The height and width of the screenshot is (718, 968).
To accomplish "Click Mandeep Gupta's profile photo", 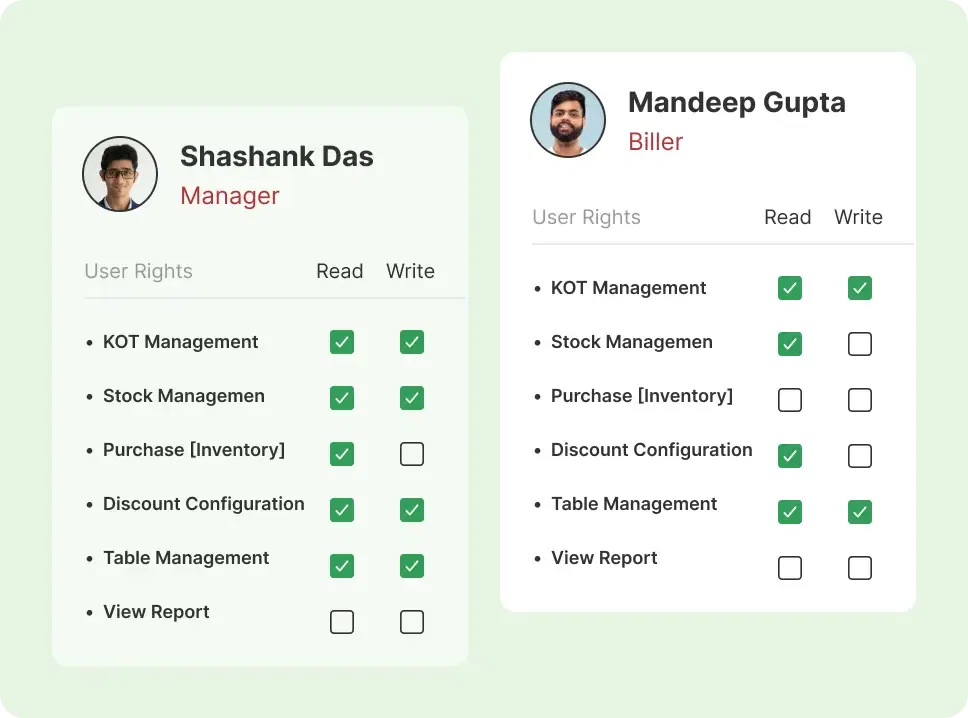I will pos(568,120).
